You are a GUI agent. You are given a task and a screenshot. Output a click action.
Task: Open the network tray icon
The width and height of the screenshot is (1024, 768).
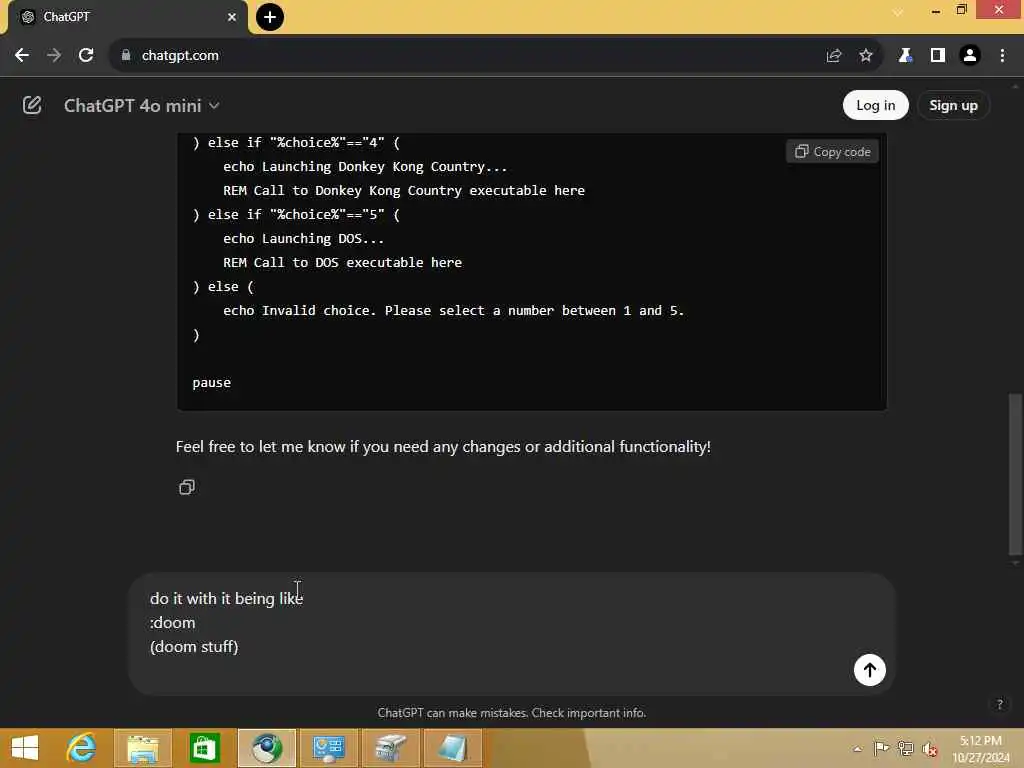pos(905,748)
